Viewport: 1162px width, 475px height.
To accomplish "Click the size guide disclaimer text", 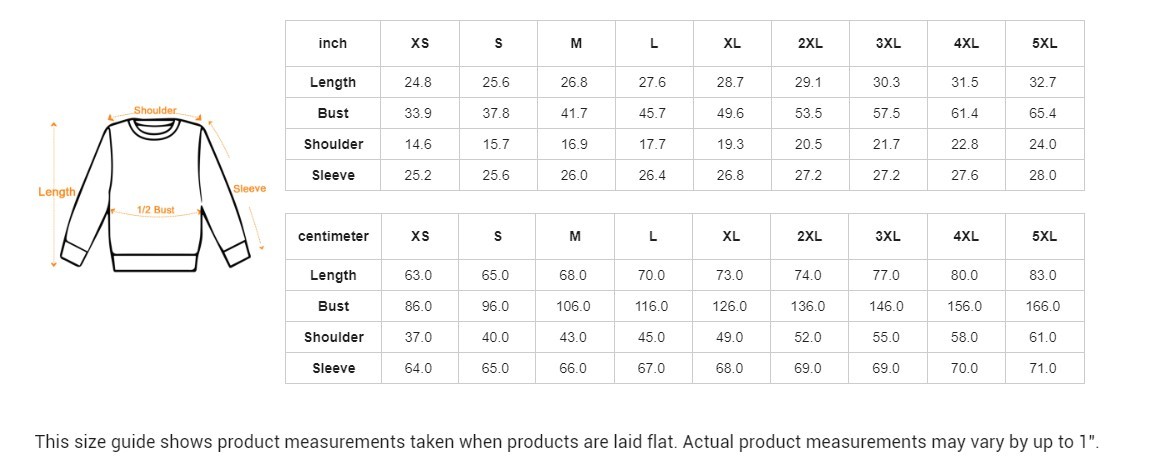I will coord(568,442).
